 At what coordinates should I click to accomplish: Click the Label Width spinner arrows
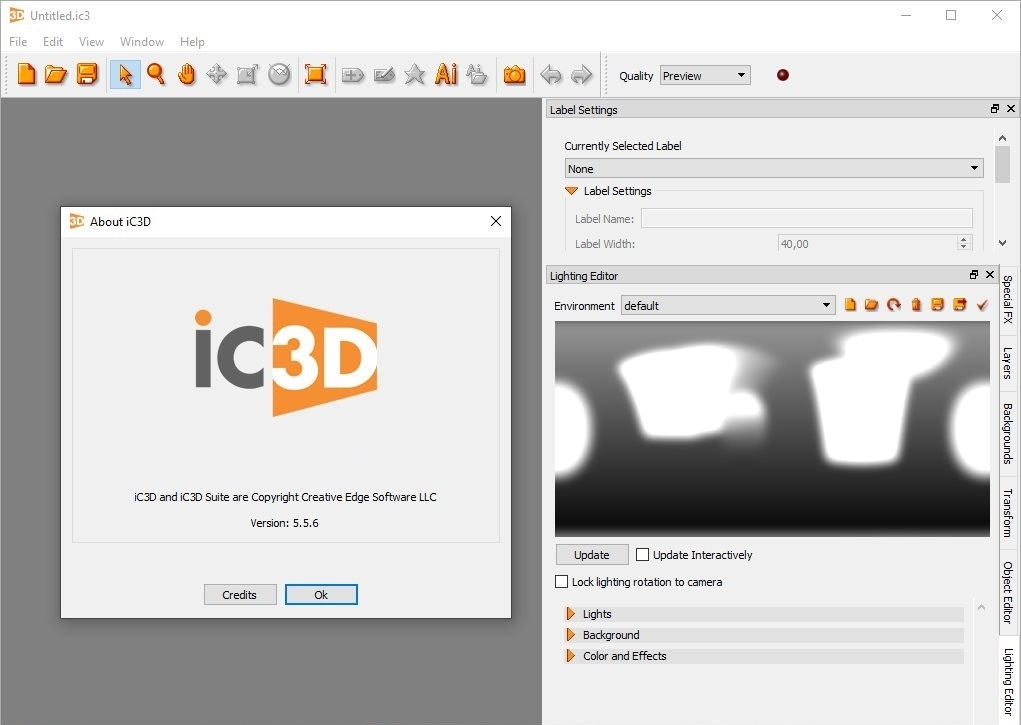click(964, 244)
